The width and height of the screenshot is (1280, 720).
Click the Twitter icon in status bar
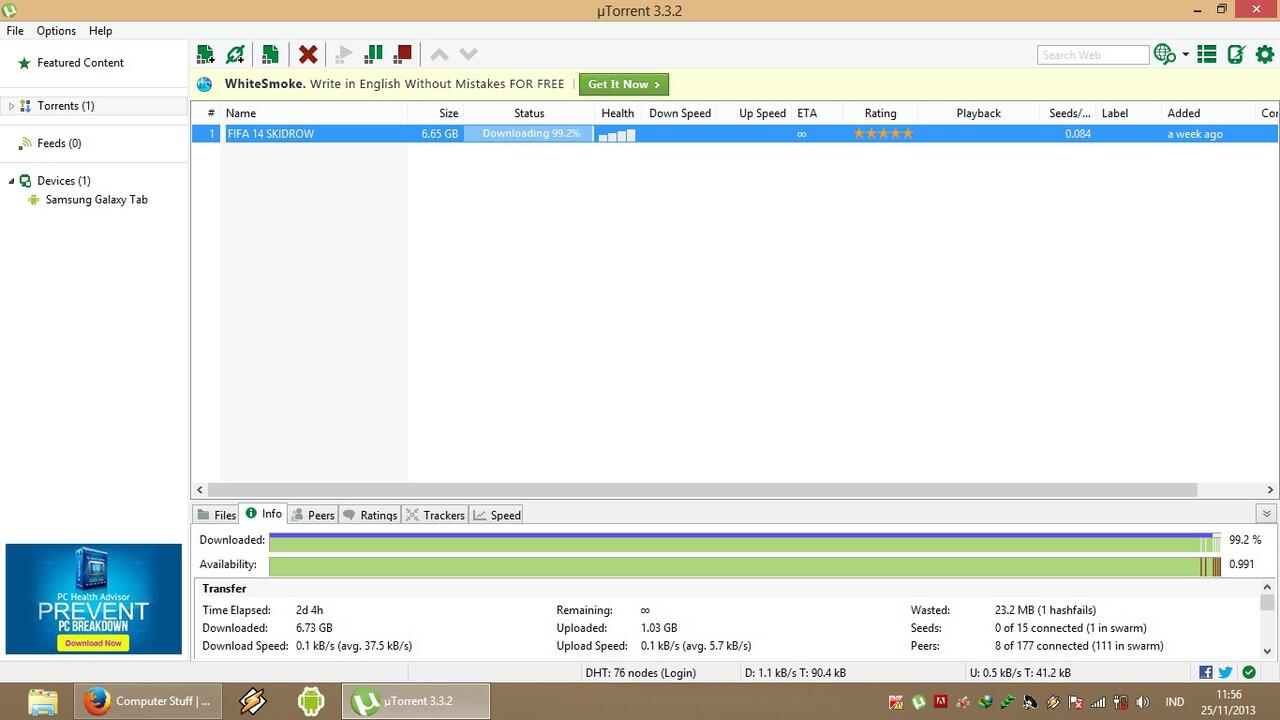pyautogui.click(x=1225, y=673)
